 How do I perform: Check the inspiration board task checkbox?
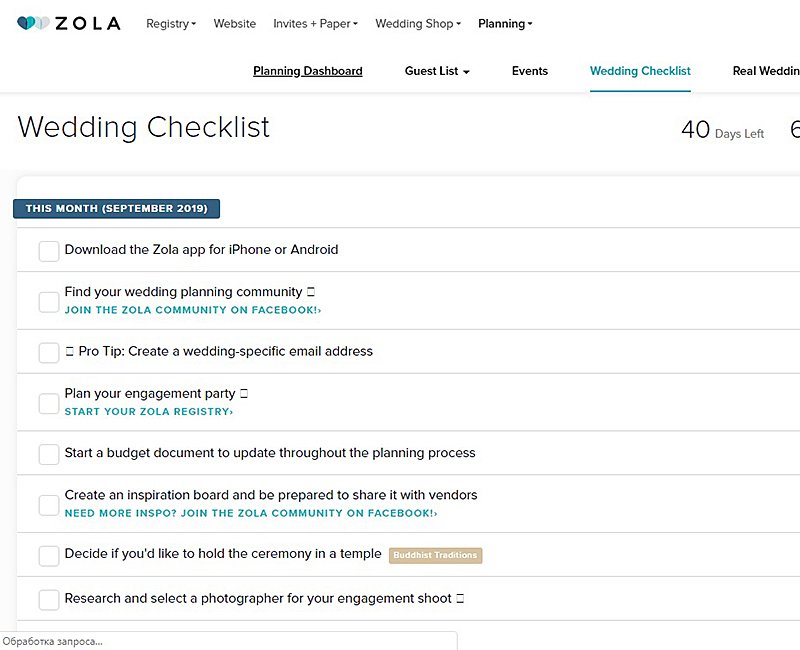[49, 505]
